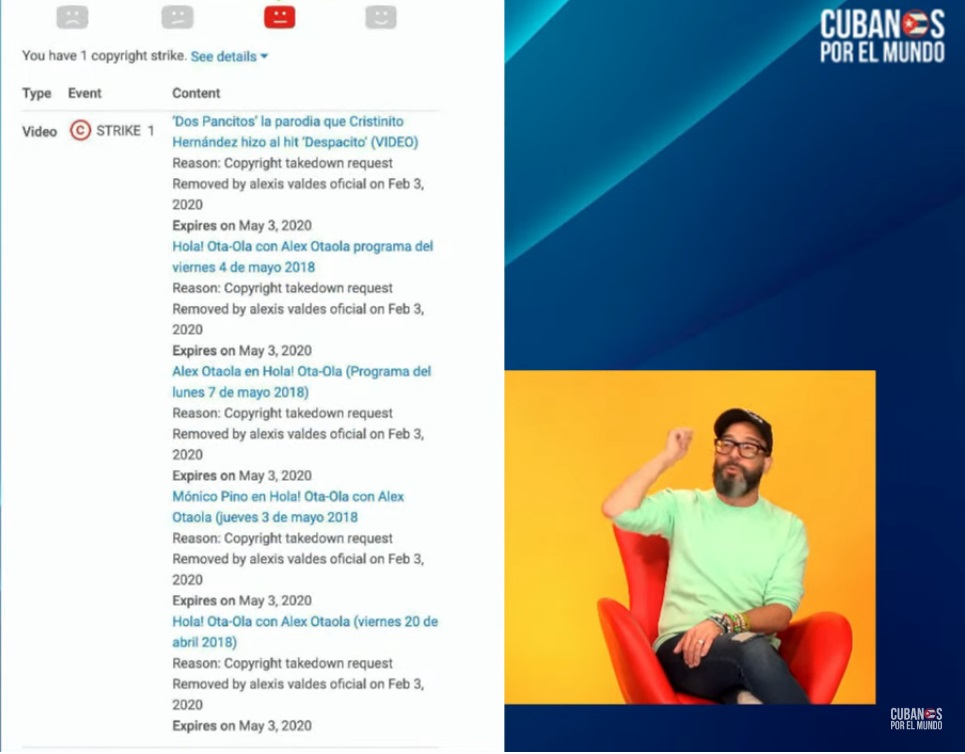Click the second gray face icon
The height and width of the screenshot is (754, 965).
(177, 17)
